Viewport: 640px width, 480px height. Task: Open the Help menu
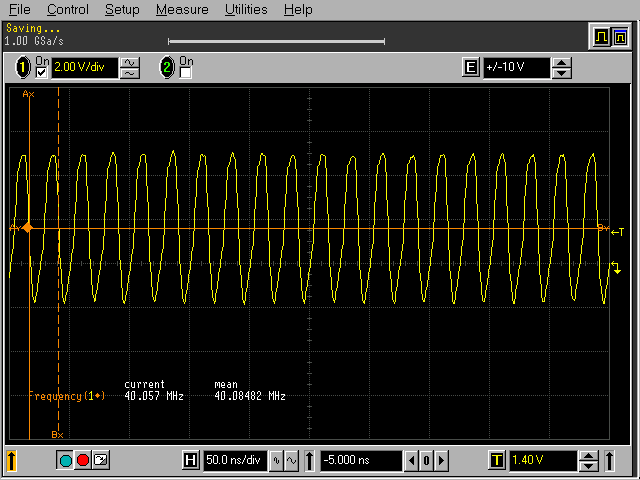pyautogui.click(x=298, y=9)
